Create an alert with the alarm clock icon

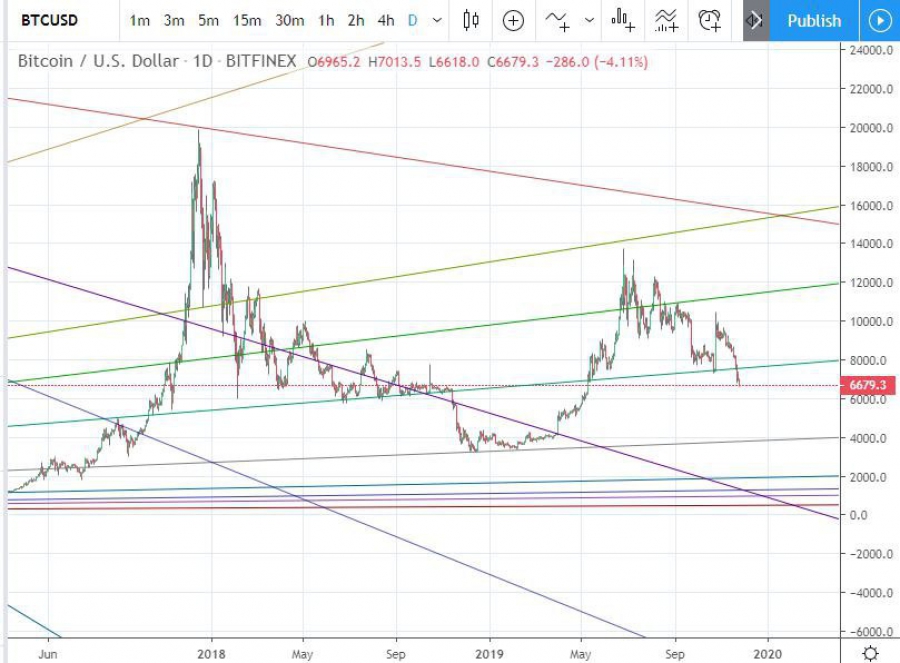[x=709, y=21]
